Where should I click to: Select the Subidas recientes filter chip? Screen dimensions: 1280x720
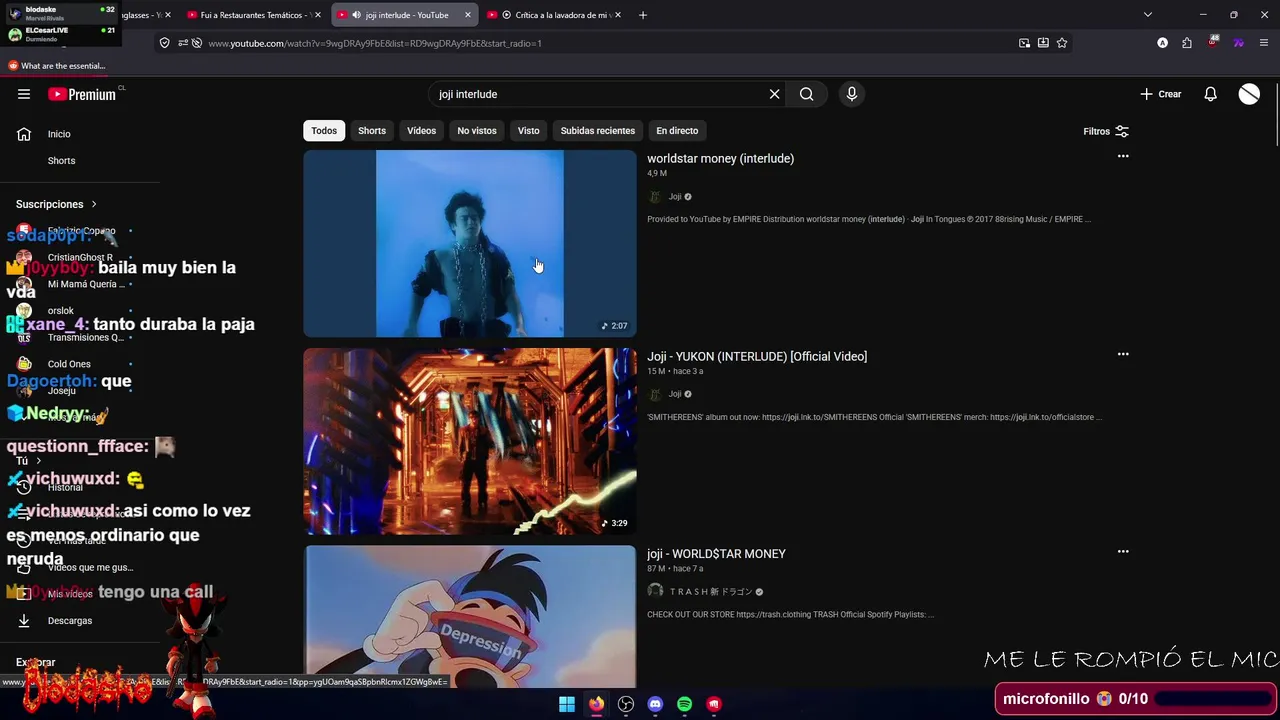click(598, 131)
